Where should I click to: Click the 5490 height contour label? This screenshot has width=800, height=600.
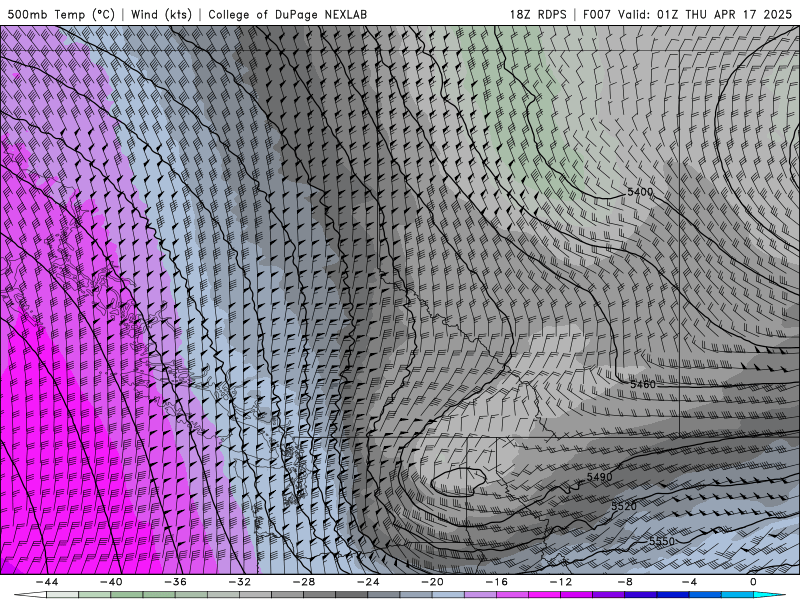click(599, 477)
